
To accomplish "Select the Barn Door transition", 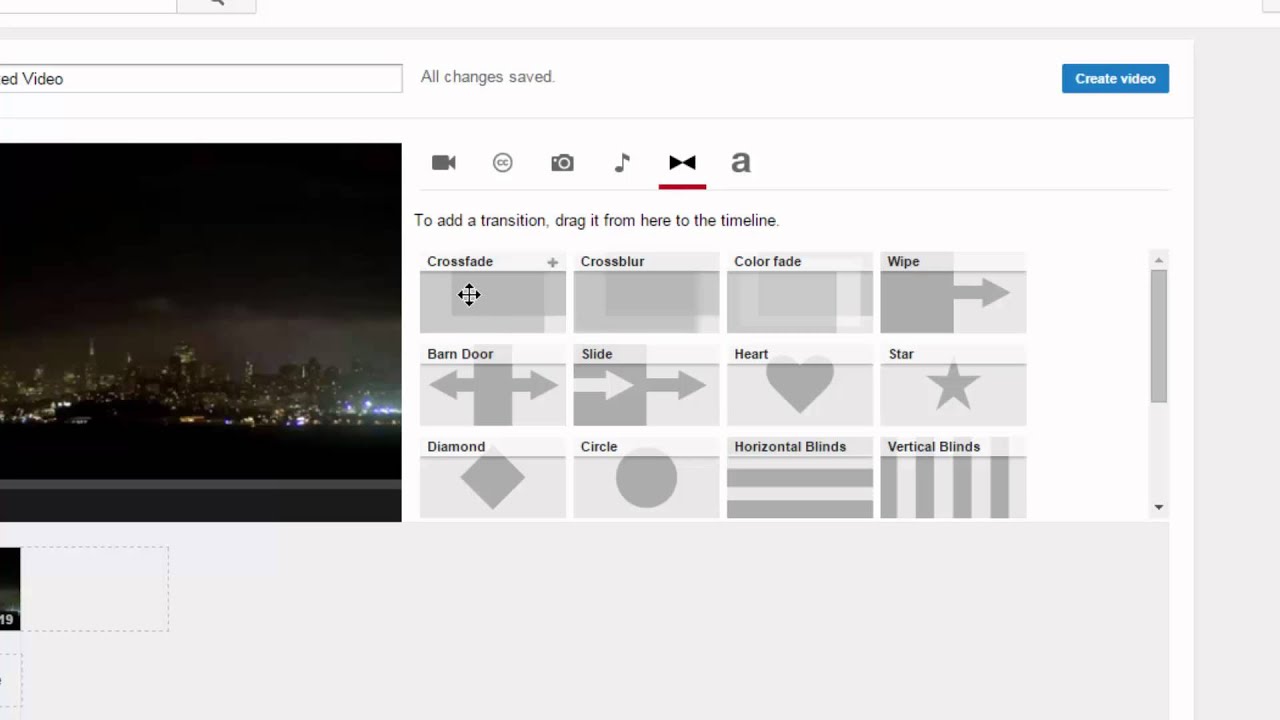I will point(493,385).
